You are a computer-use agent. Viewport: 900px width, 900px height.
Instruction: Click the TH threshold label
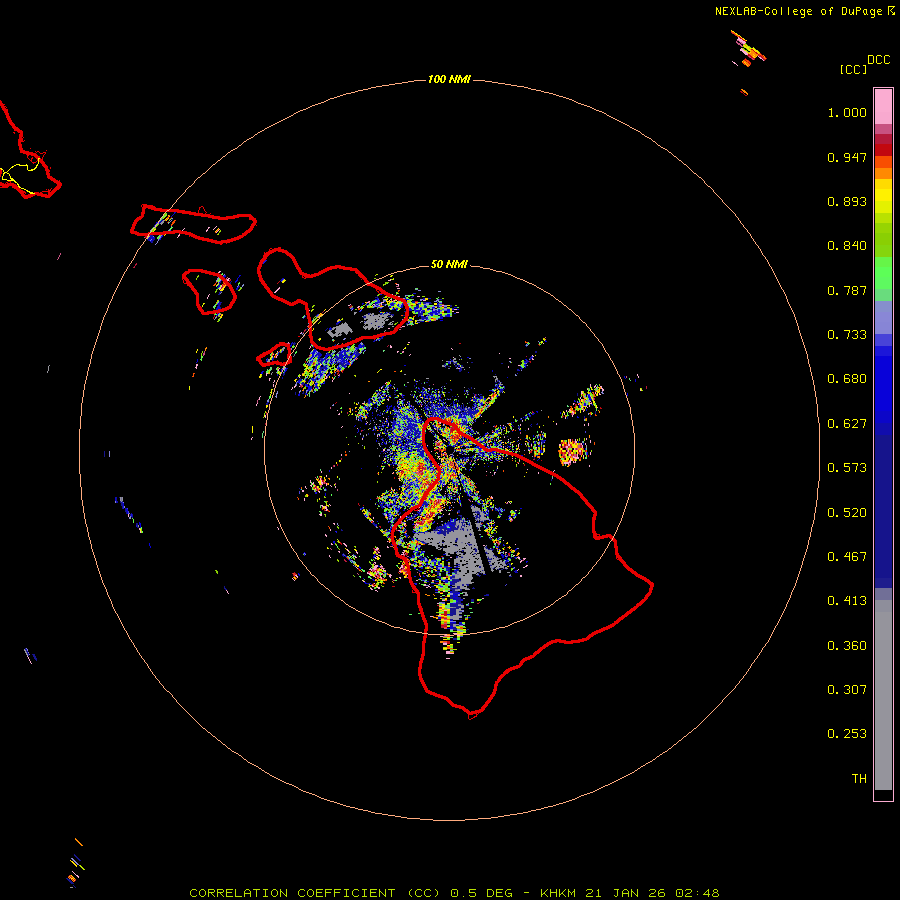coord(859,779)
